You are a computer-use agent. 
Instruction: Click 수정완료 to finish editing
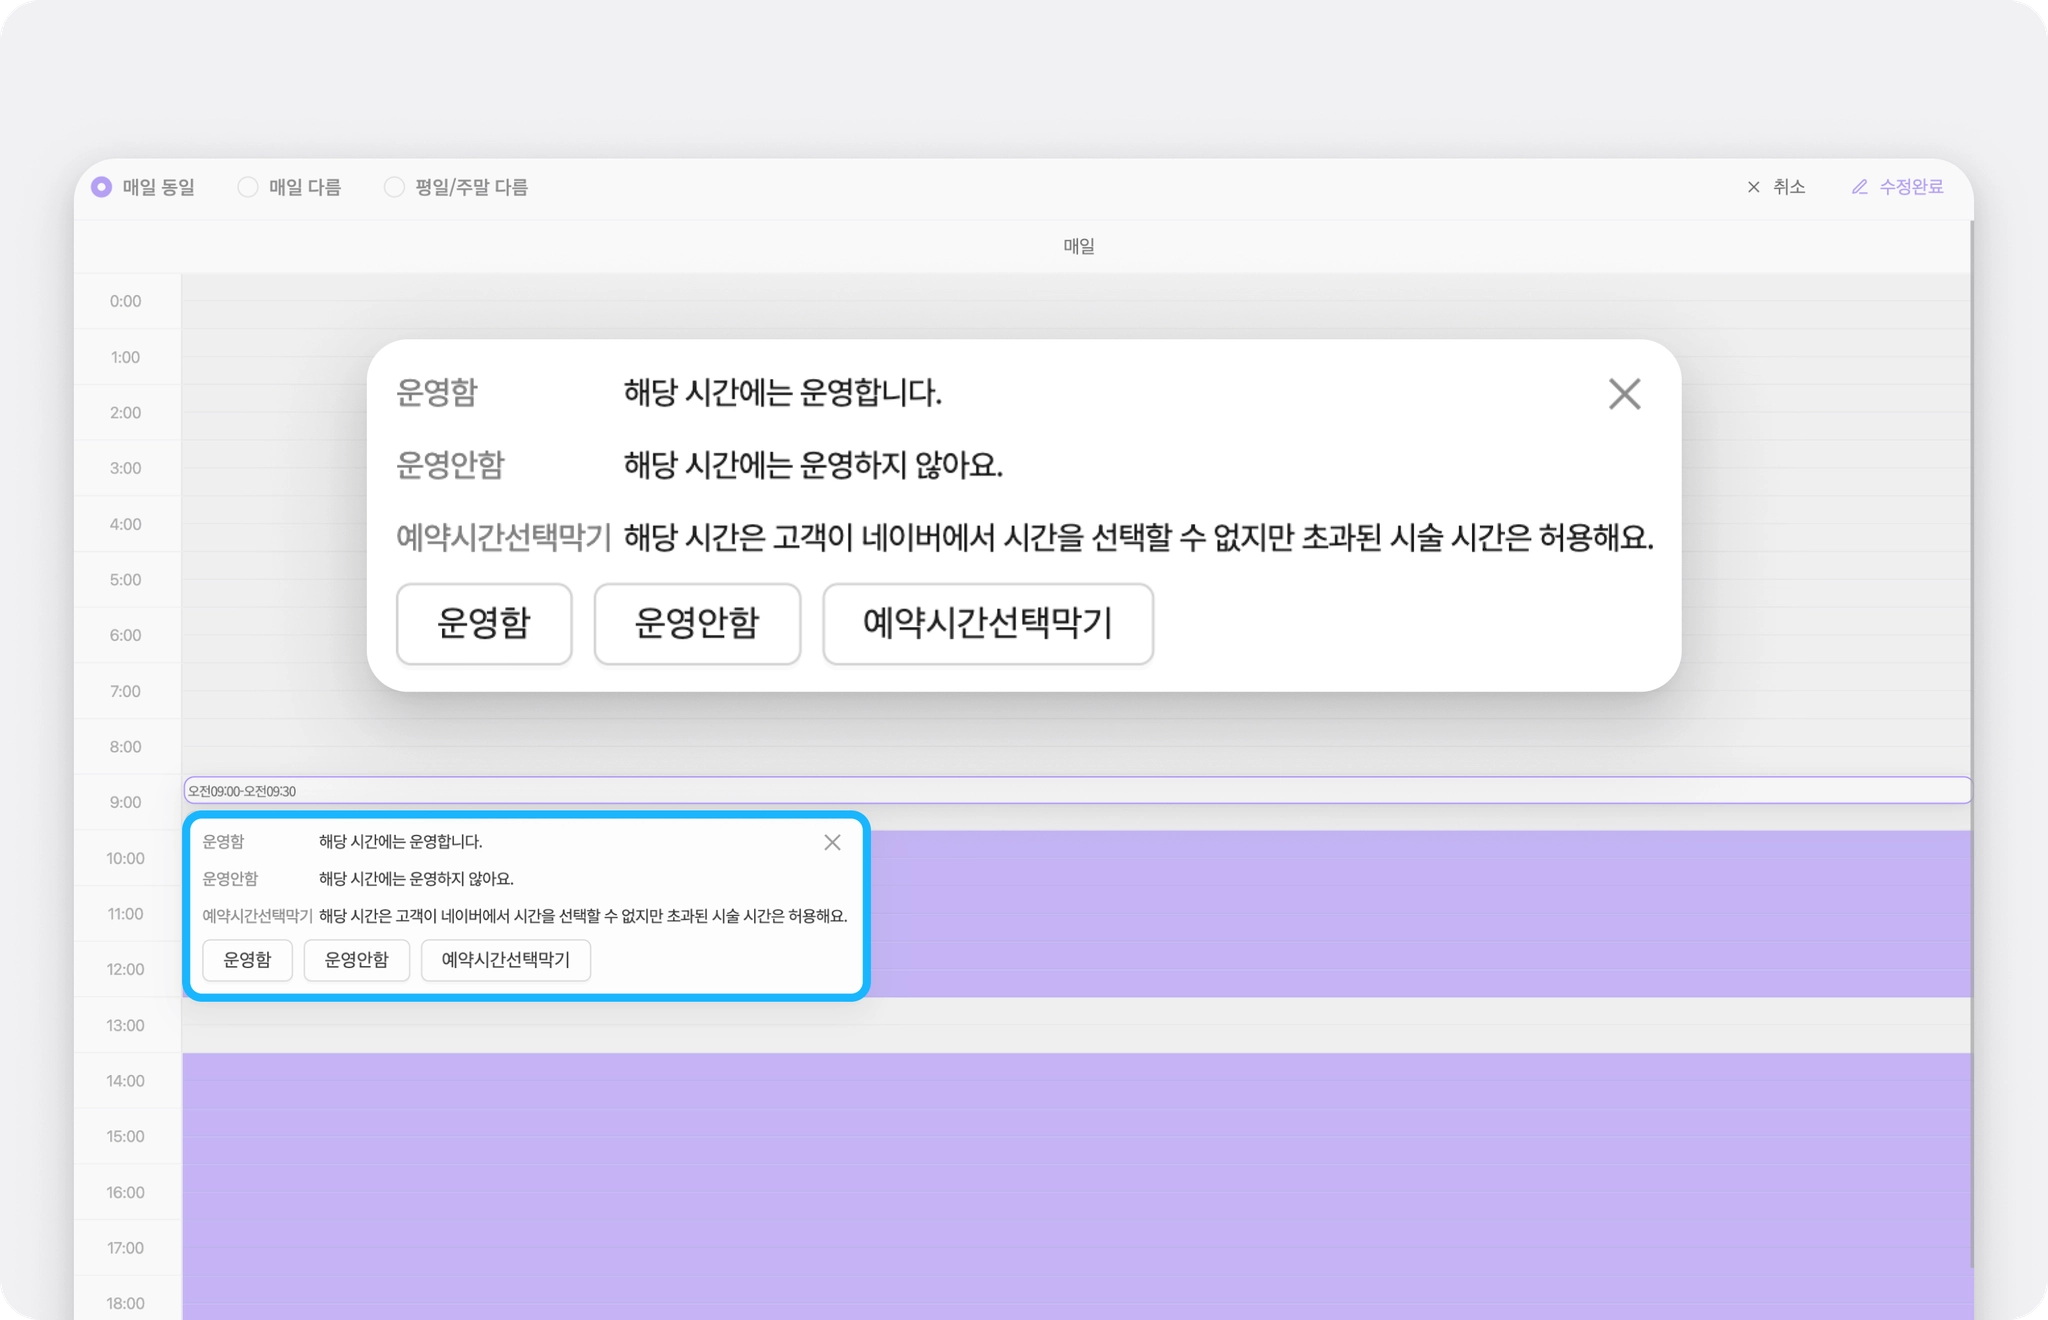pyautogui.click(x=1910, y=187)
